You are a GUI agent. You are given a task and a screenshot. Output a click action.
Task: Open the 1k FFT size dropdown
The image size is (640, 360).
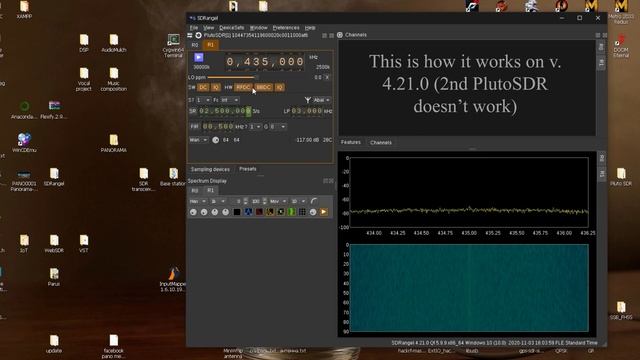[218, 201]
